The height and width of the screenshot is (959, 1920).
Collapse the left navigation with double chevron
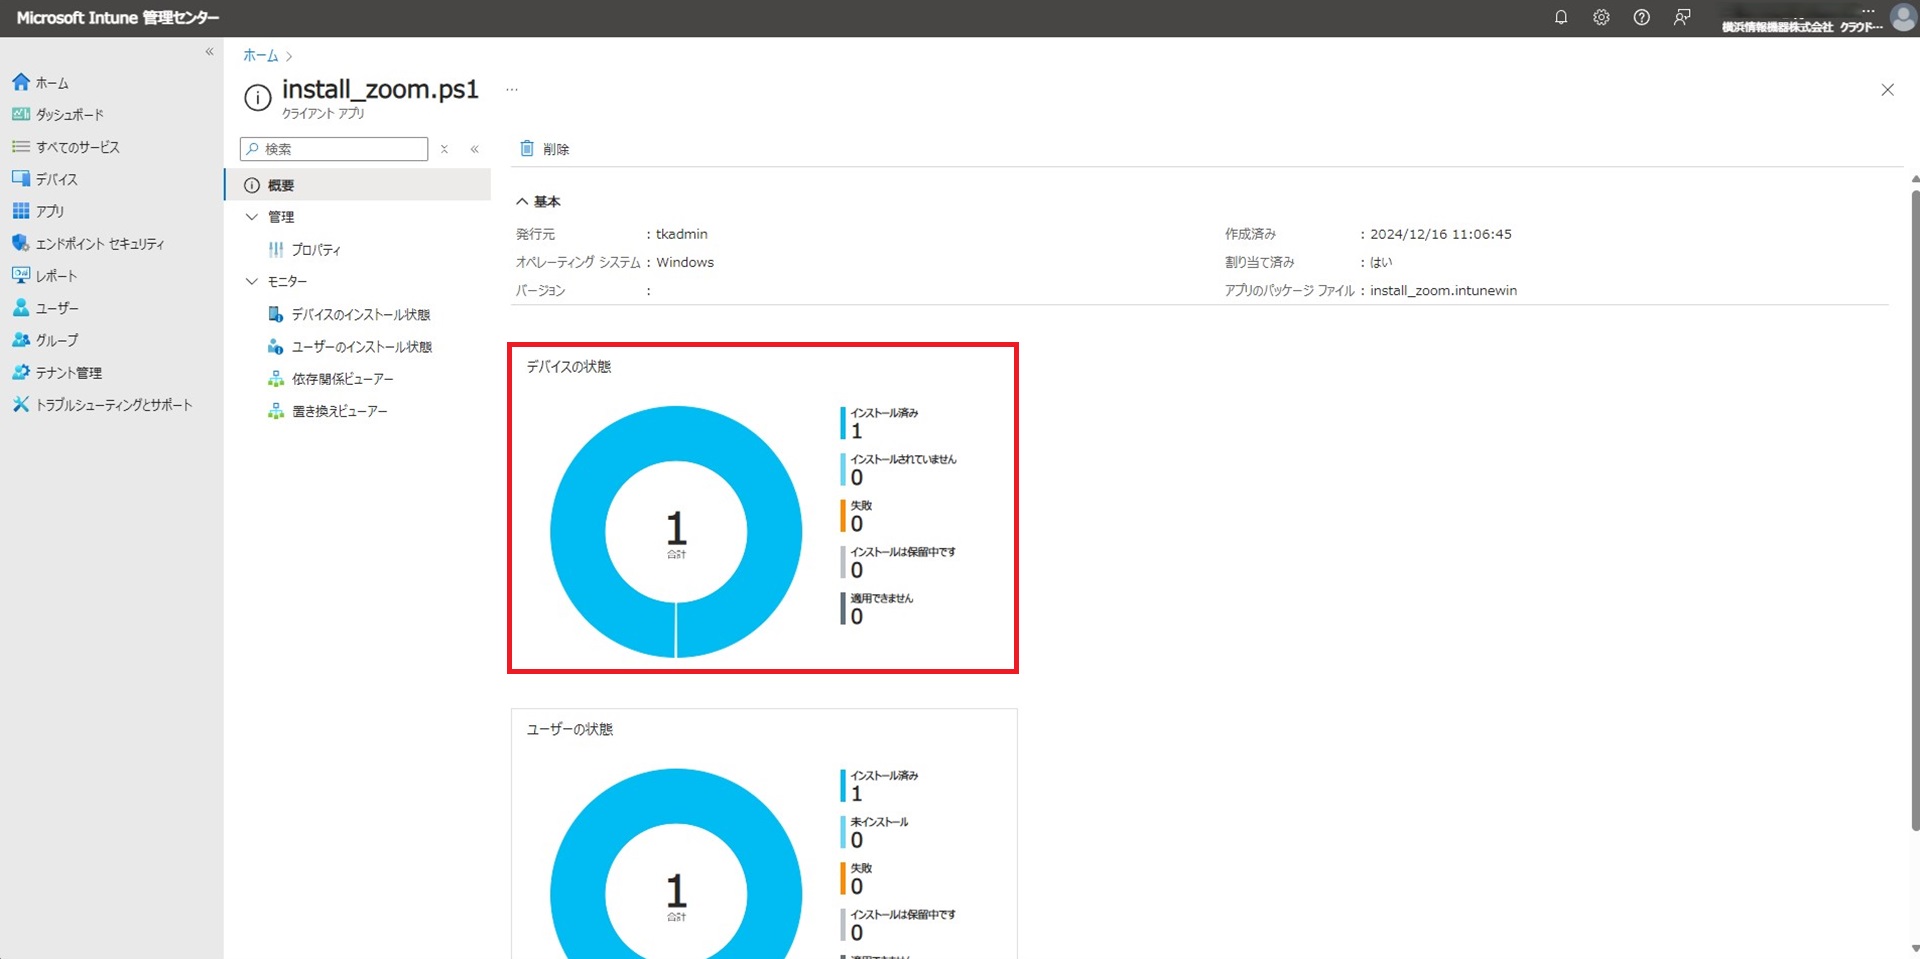pos(209,51)
